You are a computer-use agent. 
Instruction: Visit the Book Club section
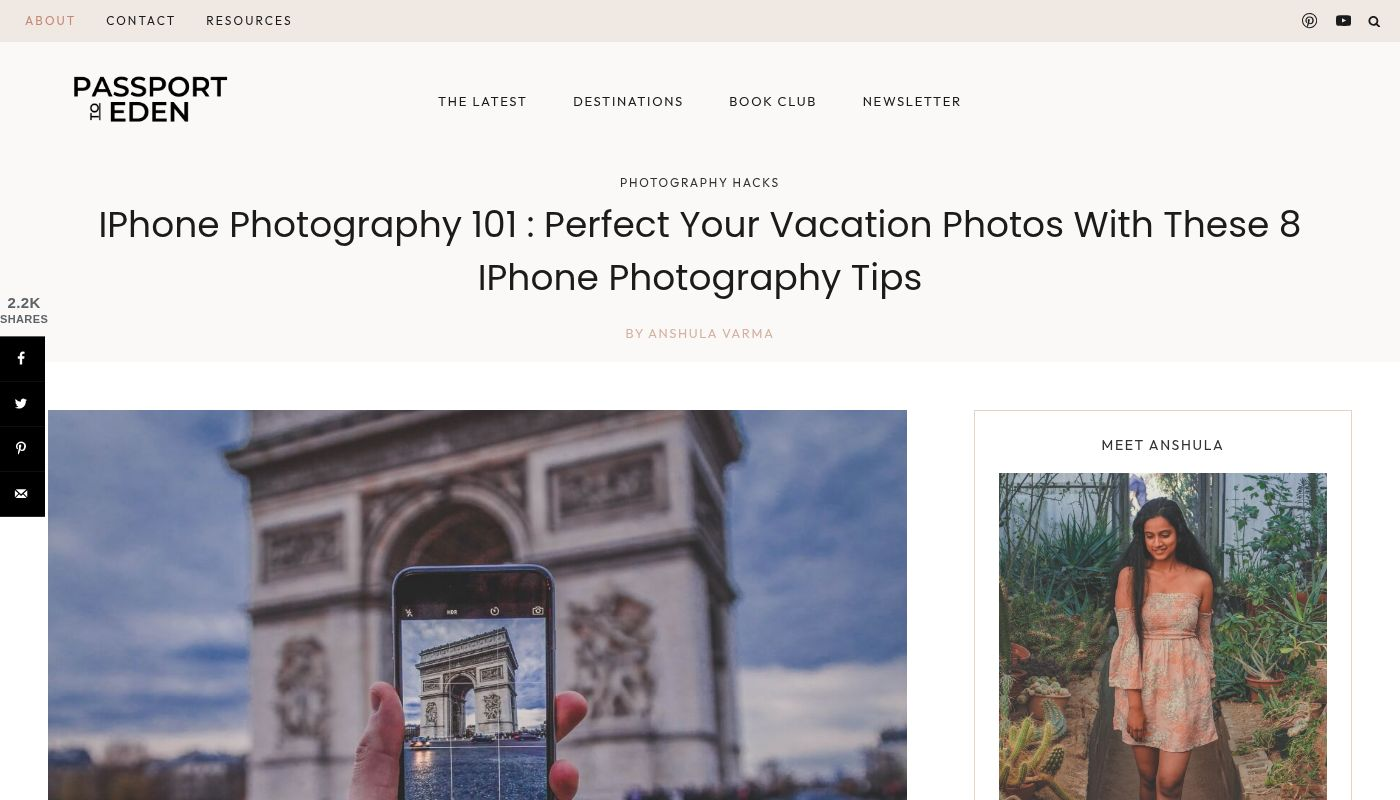773,101
